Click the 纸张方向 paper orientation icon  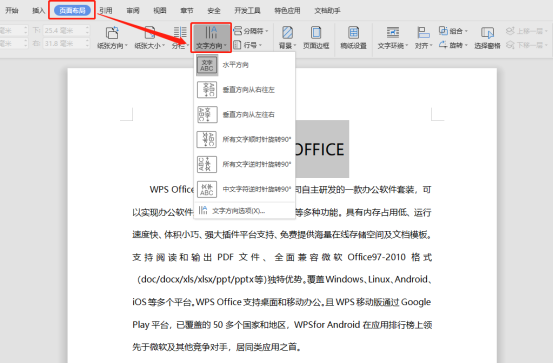coord(112,33)
